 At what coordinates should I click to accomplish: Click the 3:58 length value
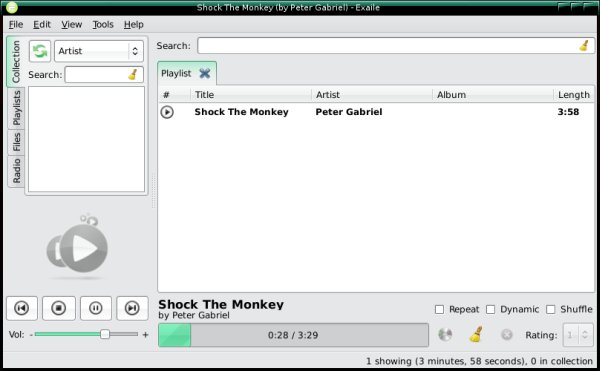568,112
